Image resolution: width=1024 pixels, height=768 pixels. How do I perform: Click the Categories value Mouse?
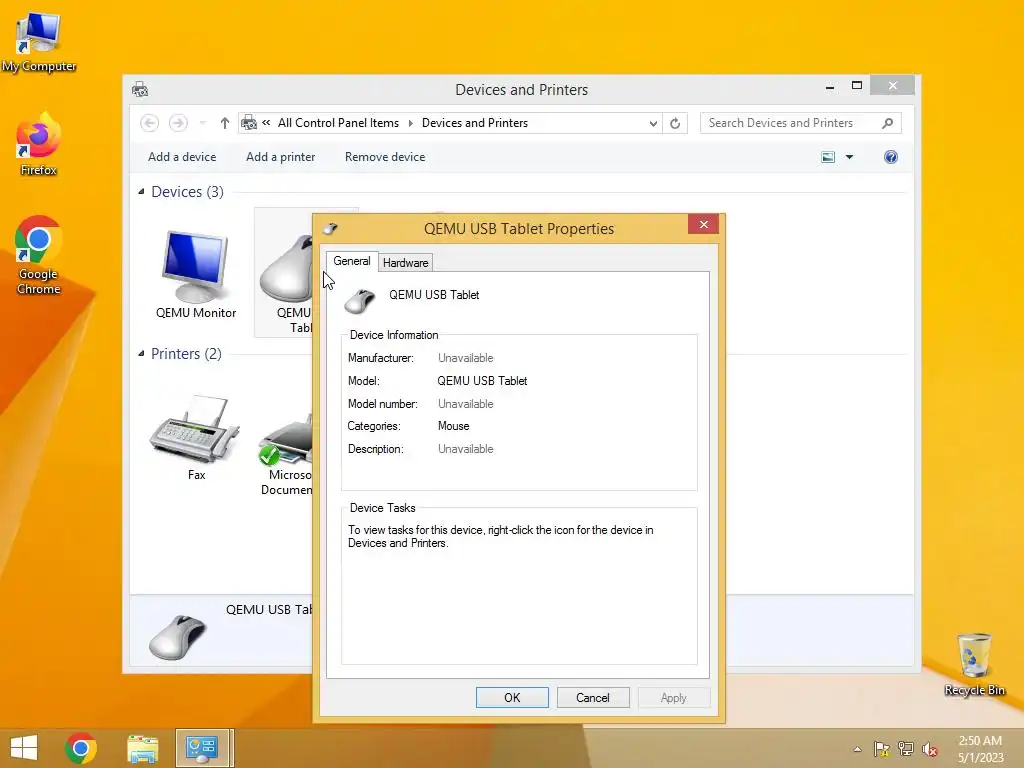(x=453, y=426)
